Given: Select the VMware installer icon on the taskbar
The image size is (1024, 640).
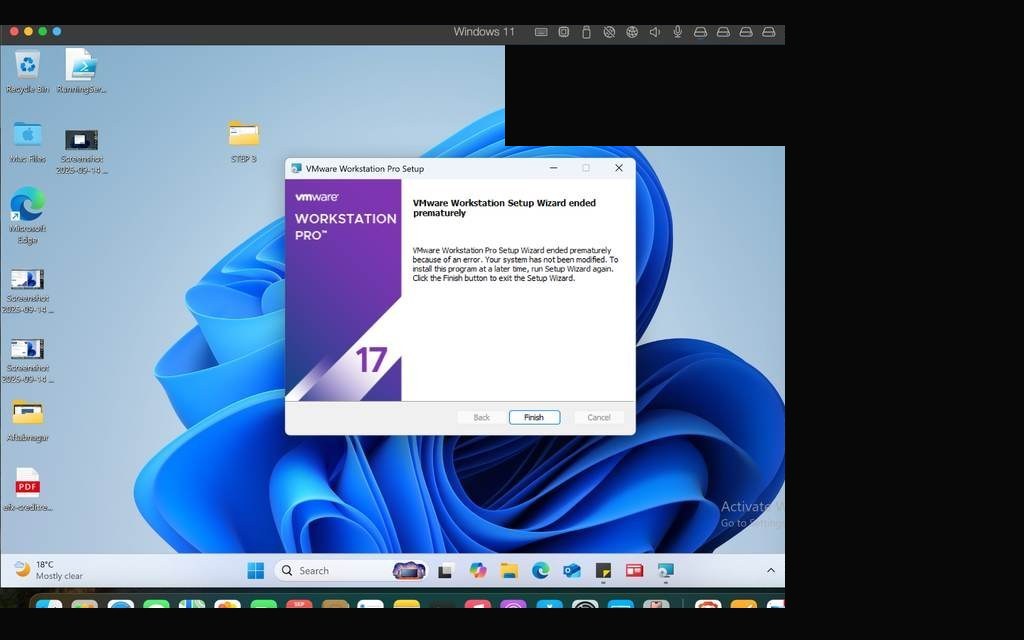Looking at the screenshot, I should pos(665,571).
